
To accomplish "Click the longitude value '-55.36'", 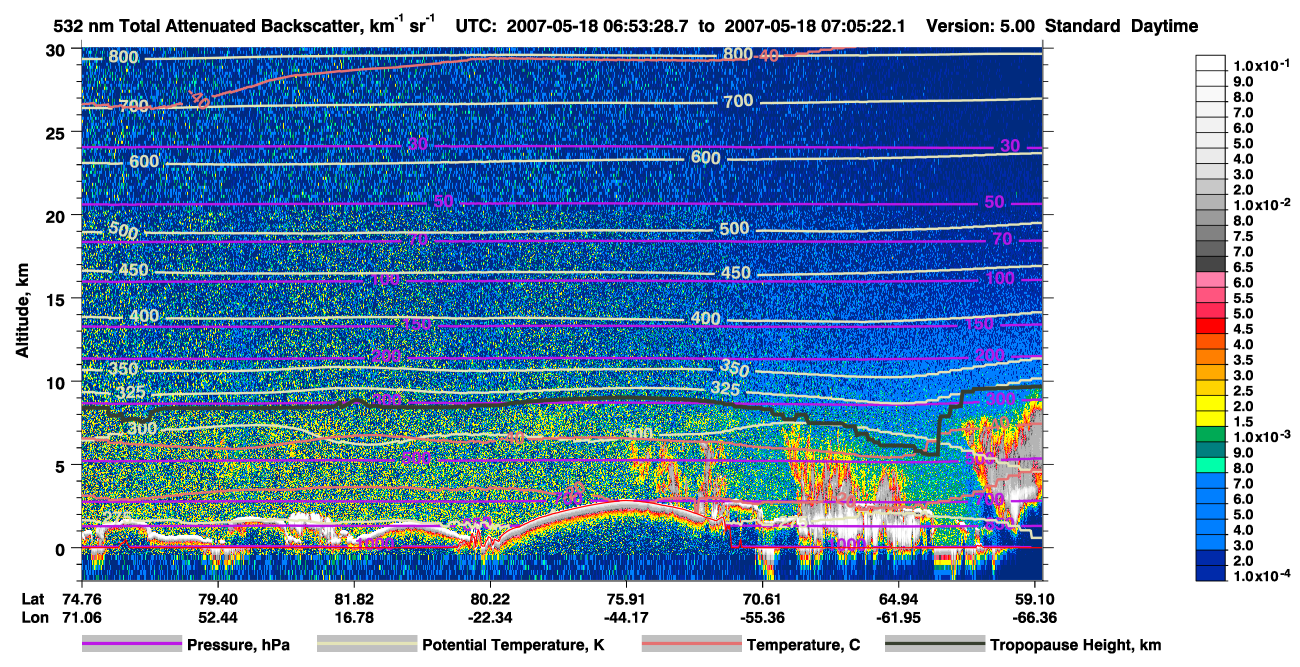I will [x=763, y=617].
